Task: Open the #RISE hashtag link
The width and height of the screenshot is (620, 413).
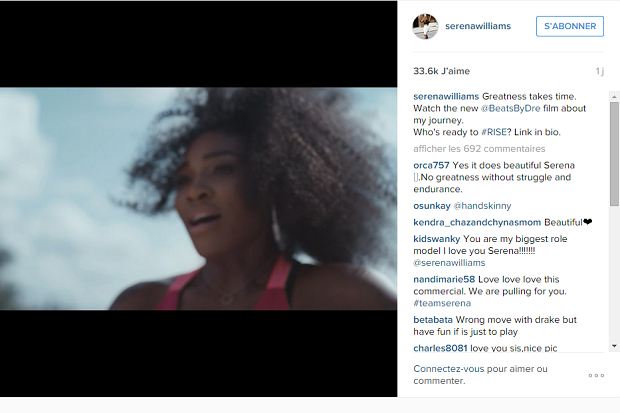Action: (494, 132)
